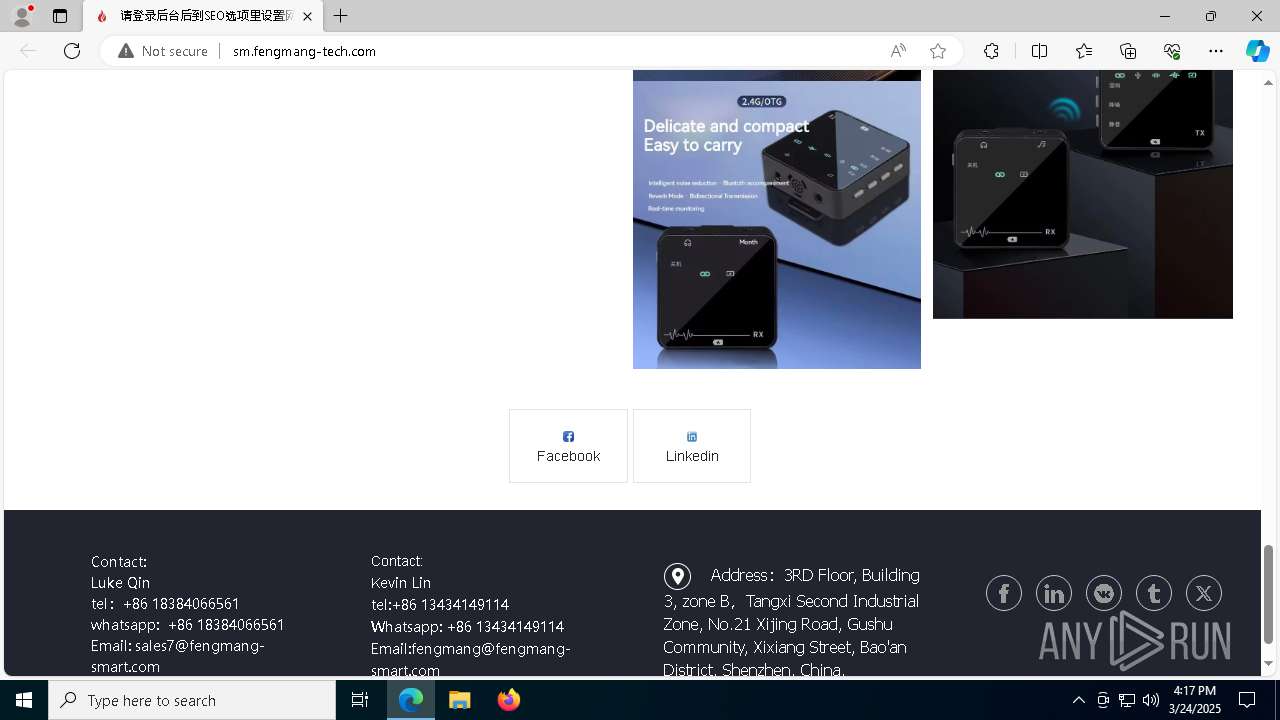Add this page to favorites star
Screen dimensions: 1280x720
click(x=938, y=51)
